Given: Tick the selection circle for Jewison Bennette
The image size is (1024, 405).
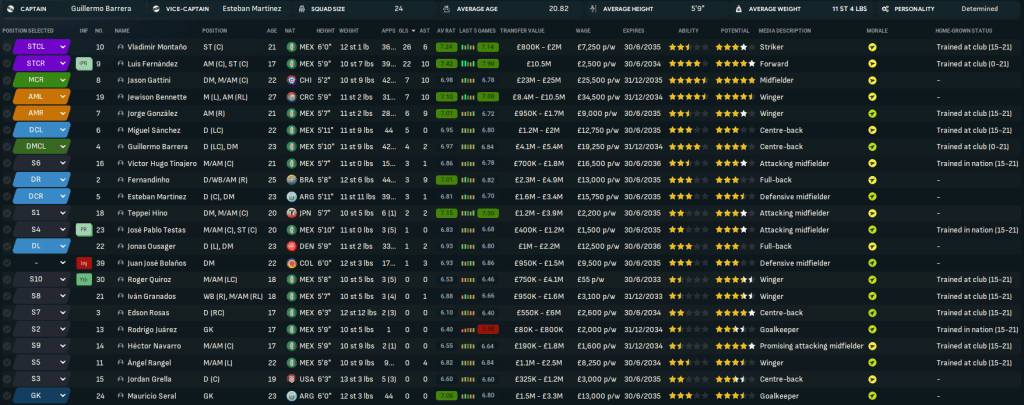Looking at the screenshot, I should click(x=8, y=96).
